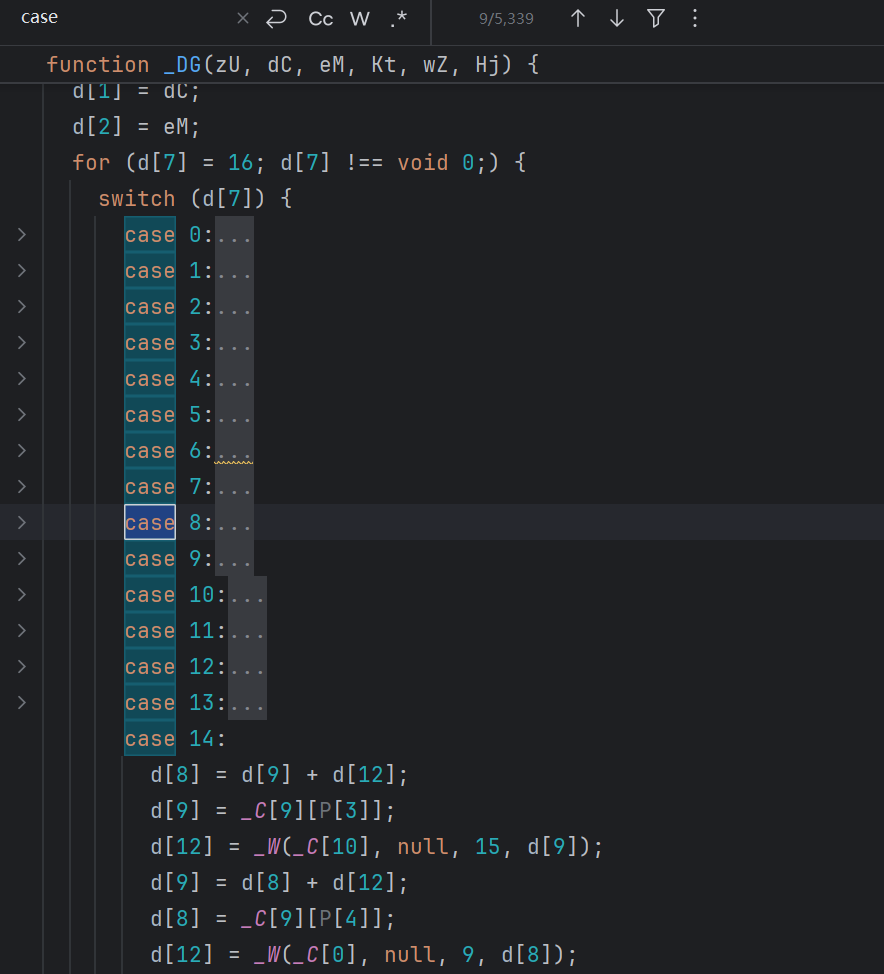Click the line 'd[2] = eM;'
884x974 pixels.
(x=136, y=127)
